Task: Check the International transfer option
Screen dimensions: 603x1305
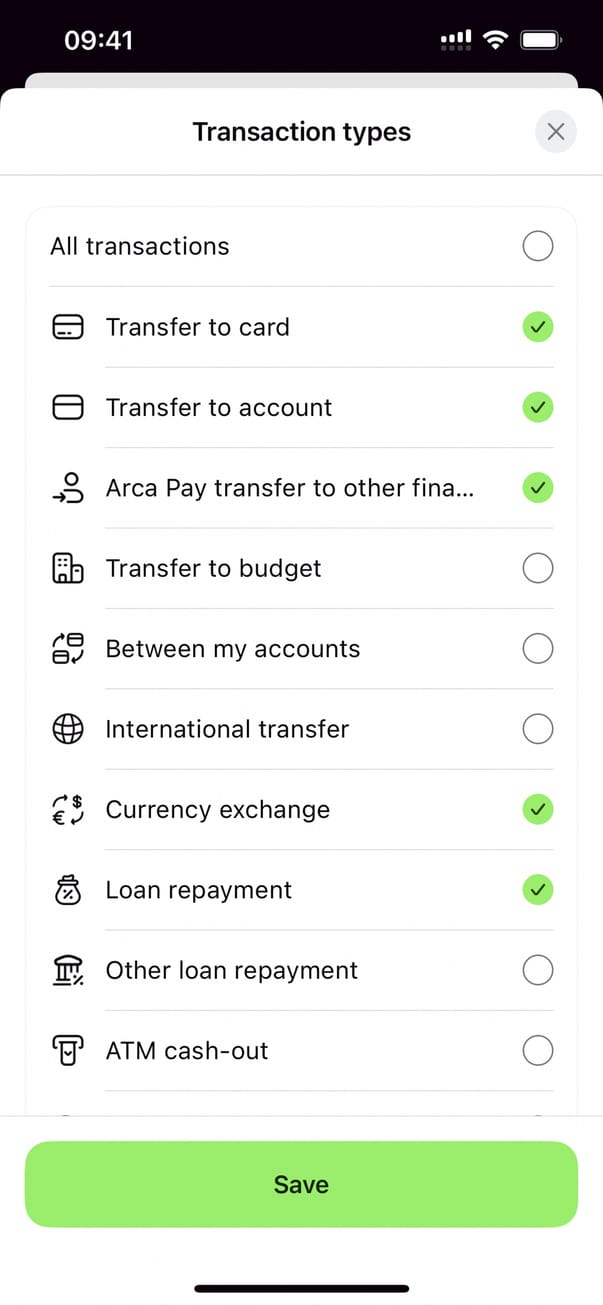Action: tap(538, 729)
